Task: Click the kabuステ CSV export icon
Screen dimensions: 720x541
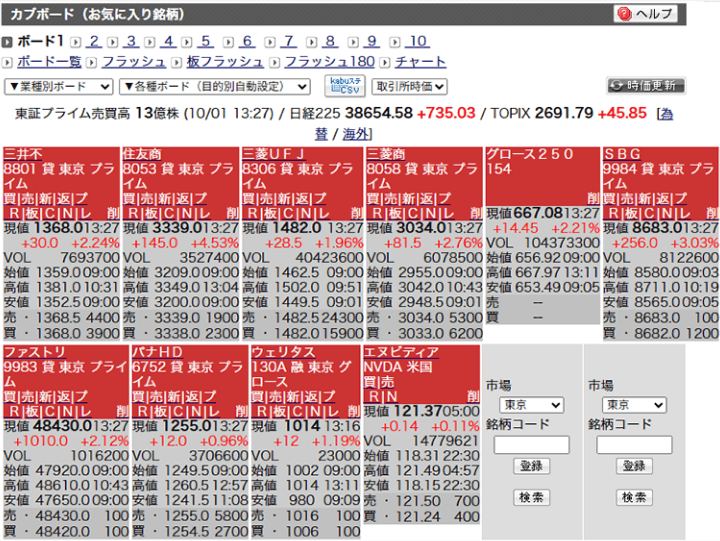Action: (x=345, y=86)
